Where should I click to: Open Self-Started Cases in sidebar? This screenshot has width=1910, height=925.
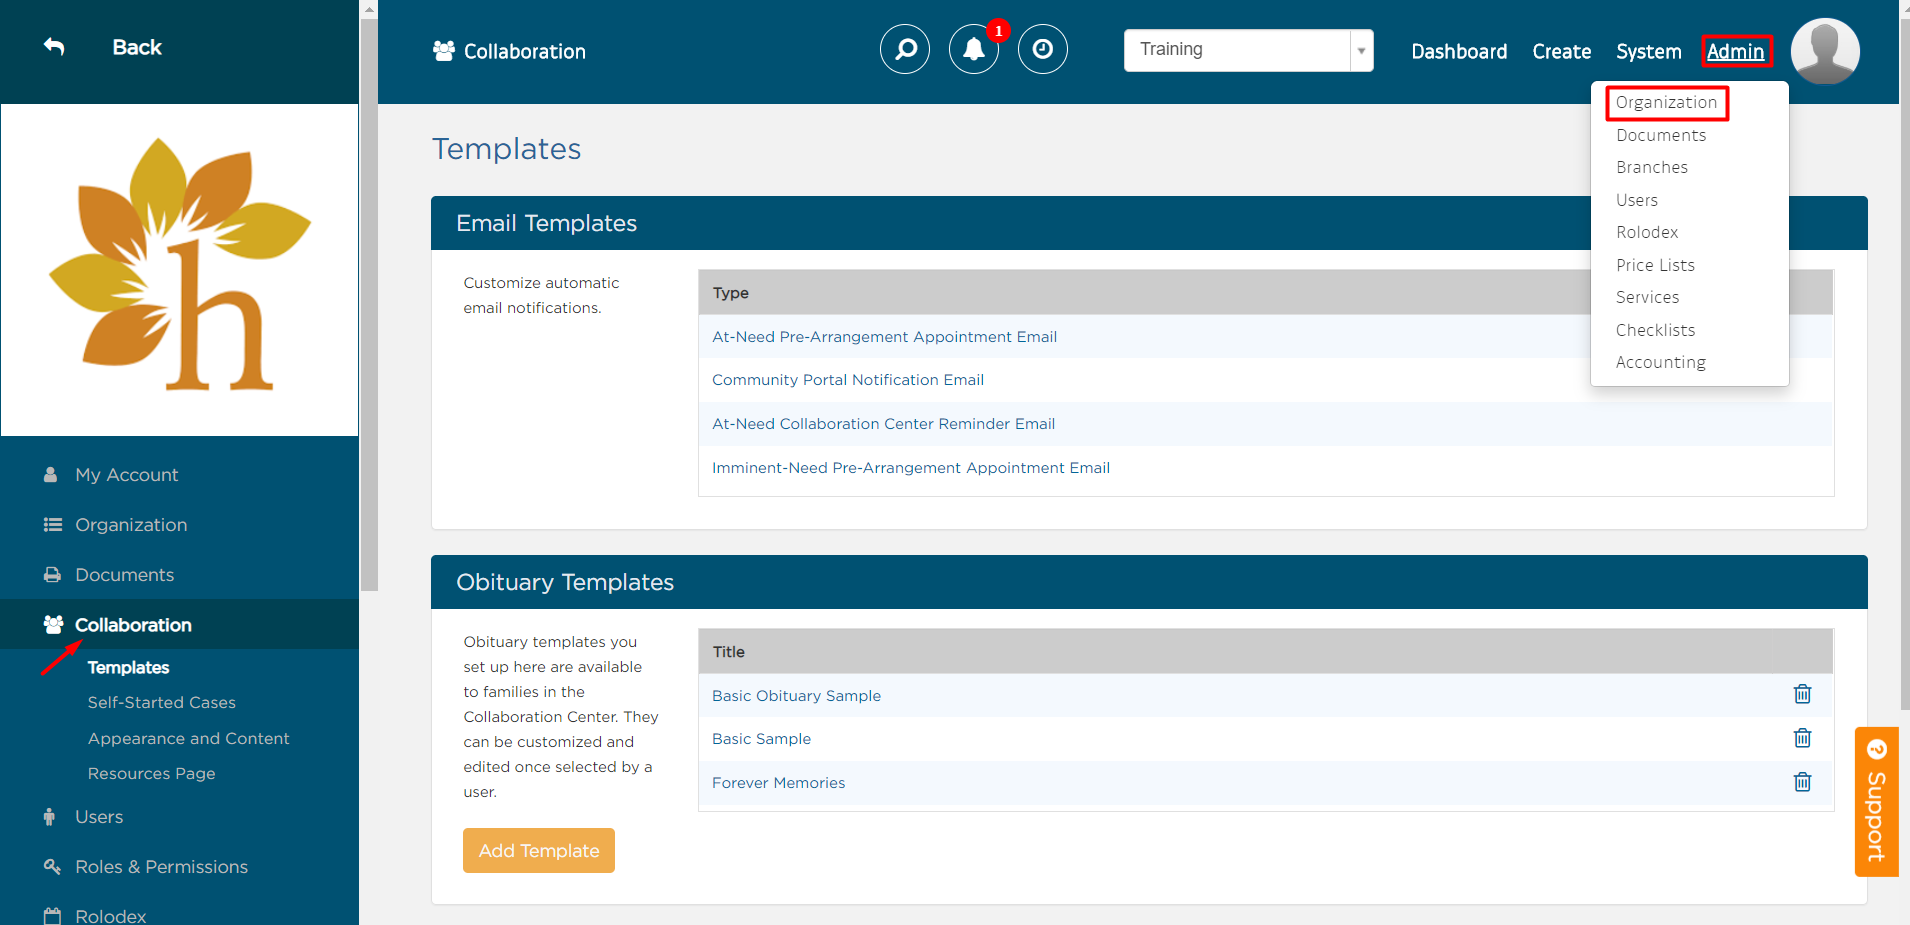pos(162,703)
